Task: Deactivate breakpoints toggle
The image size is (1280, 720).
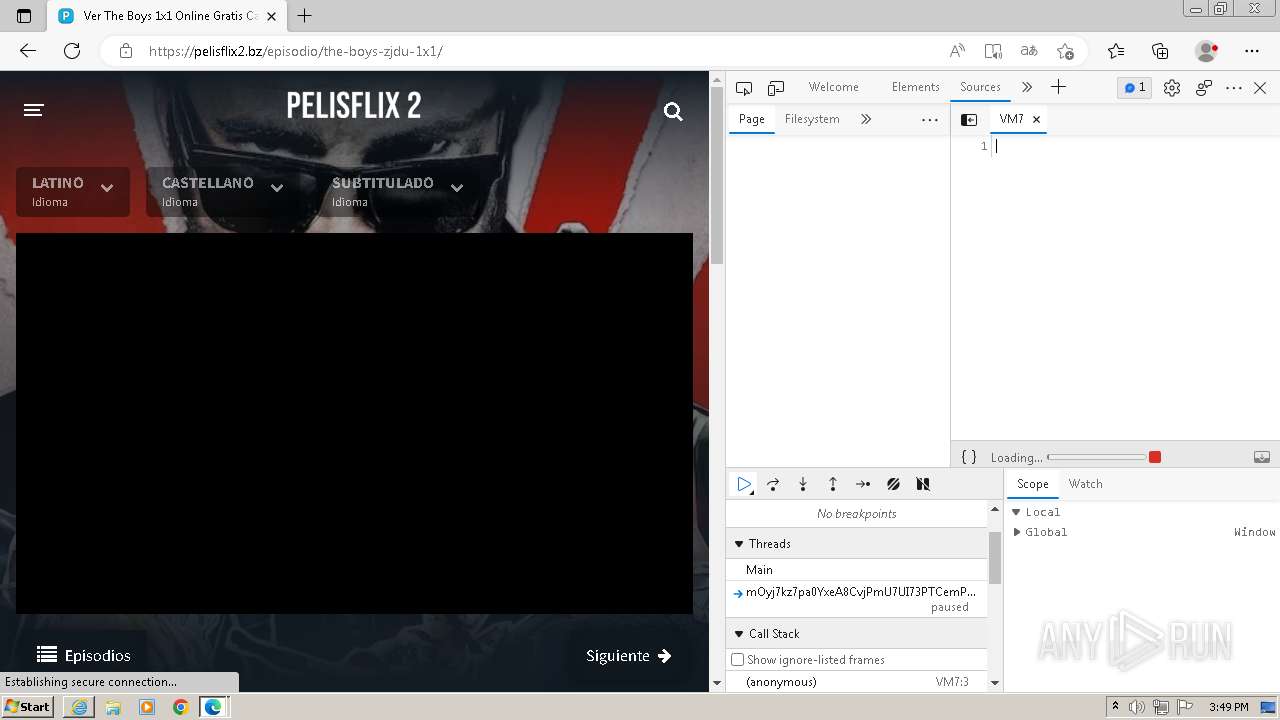Action: tap(893, 484)
